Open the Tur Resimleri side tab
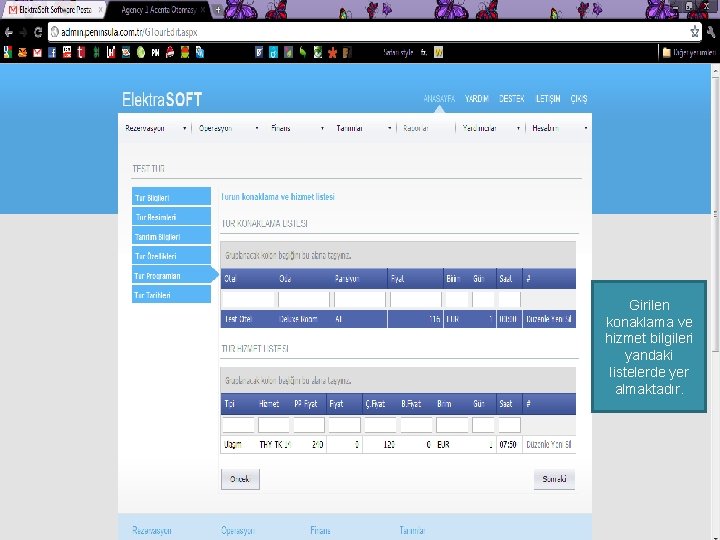 pyautogui.click(x=171, y=217)
